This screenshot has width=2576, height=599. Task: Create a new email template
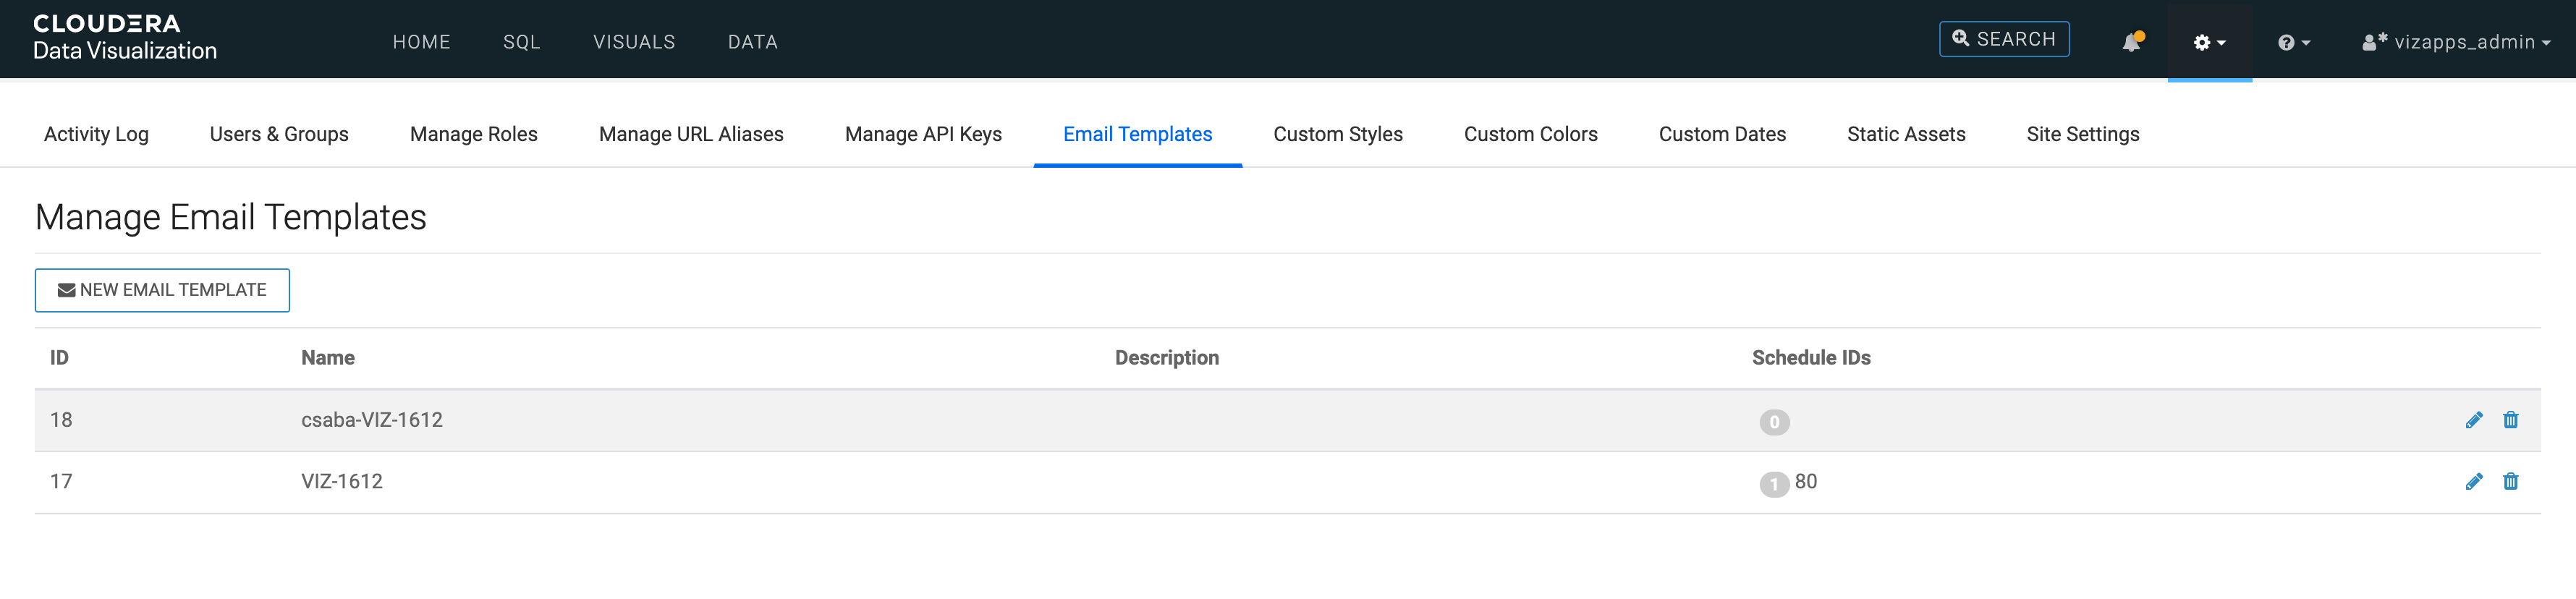tap(162, 290)
